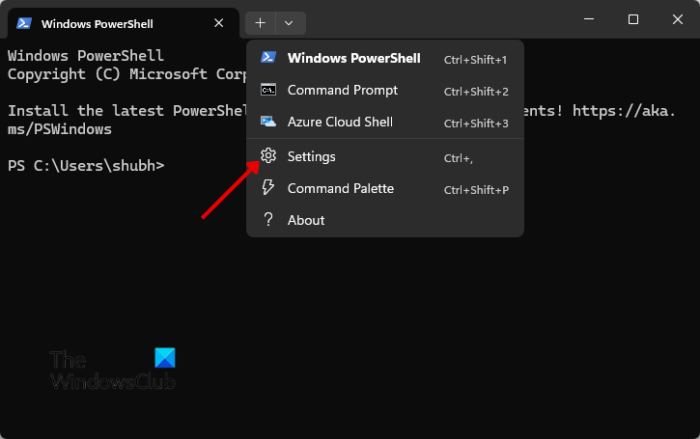Open the About menu item
Viewport: 700px width, 439px height.
pos(306,220)
